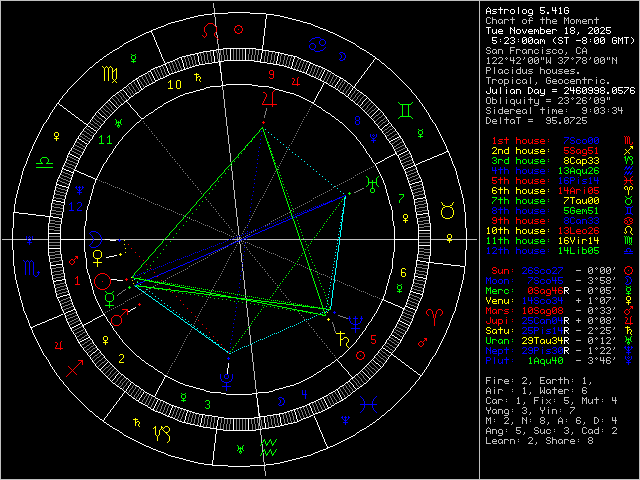Select the time '5:23:00am (ST -8:00 GMT)'
Screen dimensions: 640x480
pyautogui.click(x=563, y=41)
